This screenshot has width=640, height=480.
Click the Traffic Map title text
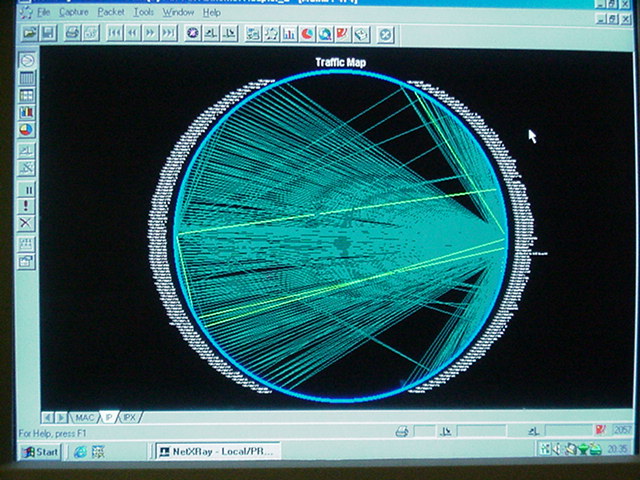[x=340, y=62]
